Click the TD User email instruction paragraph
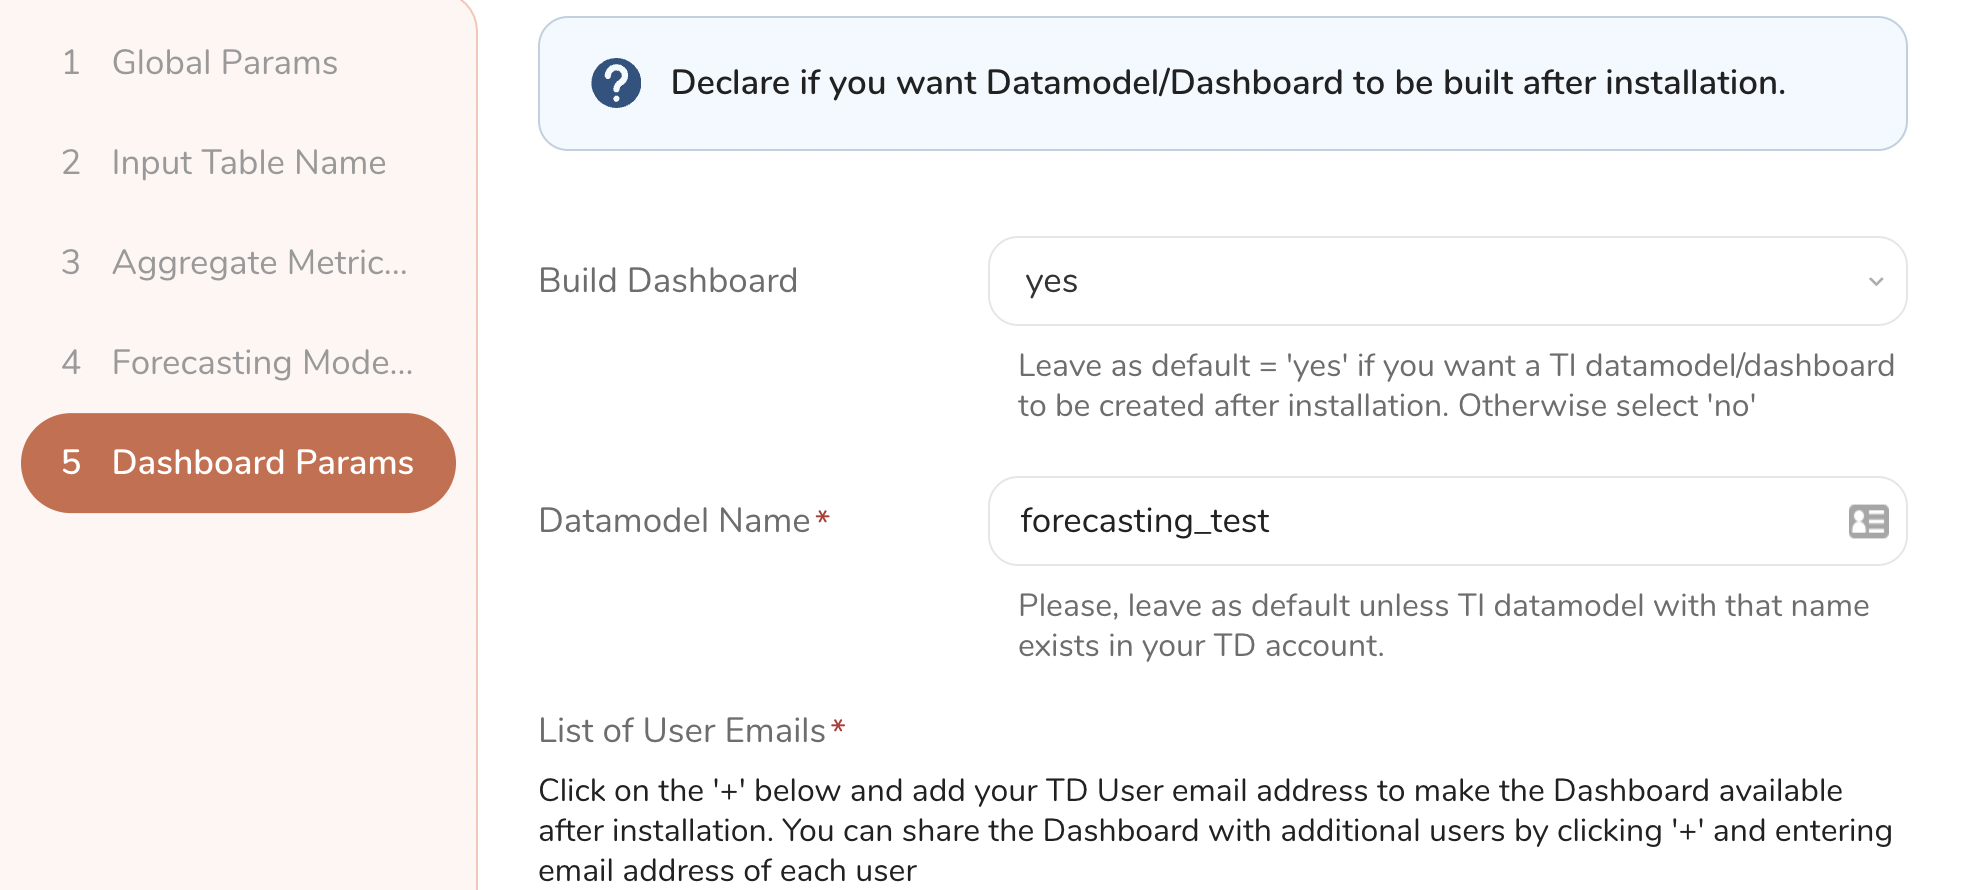The image size is (1967, 890). point(1215,830)
